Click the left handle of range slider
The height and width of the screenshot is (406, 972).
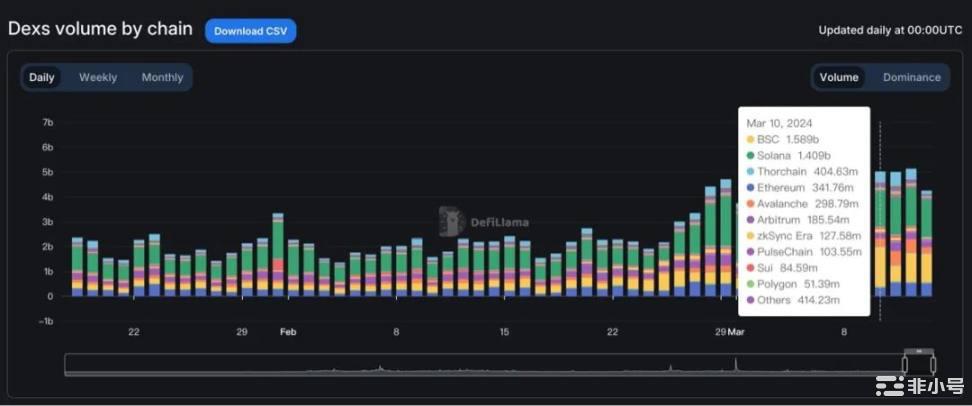pos(905,364)
